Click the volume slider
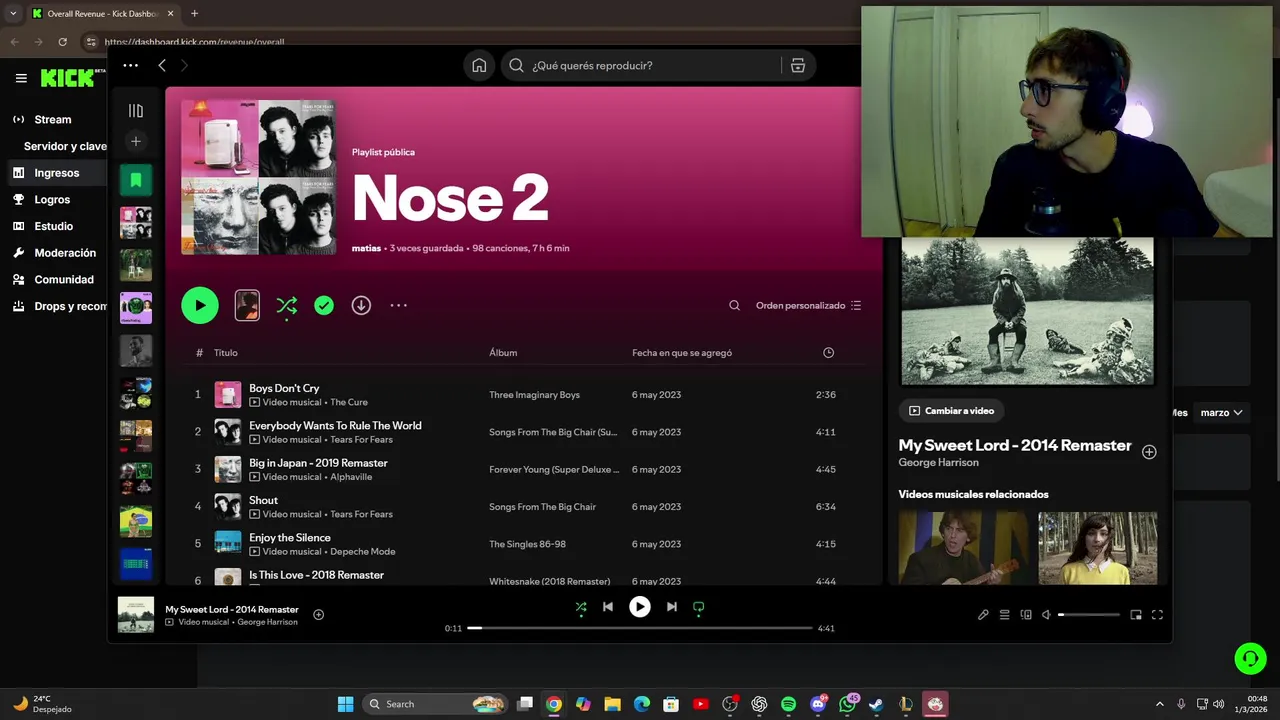 pyautogui.click(x=1088, y=615)
